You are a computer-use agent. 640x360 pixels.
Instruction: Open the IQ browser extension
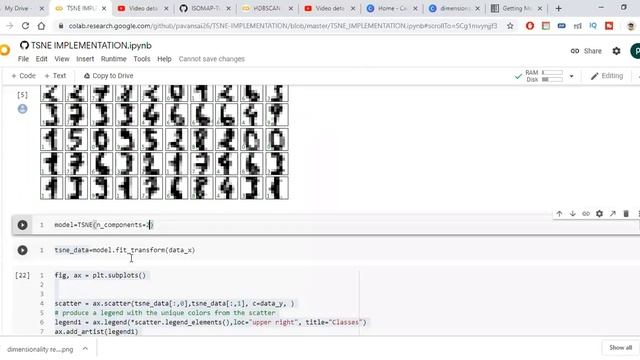click(x=593, y=26)
